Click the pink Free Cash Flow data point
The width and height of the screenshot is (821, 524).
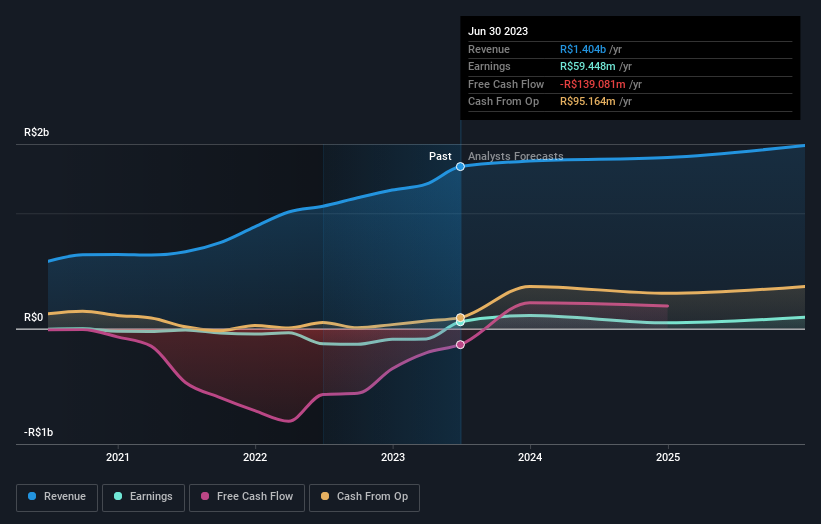click(x=460, y=344)
